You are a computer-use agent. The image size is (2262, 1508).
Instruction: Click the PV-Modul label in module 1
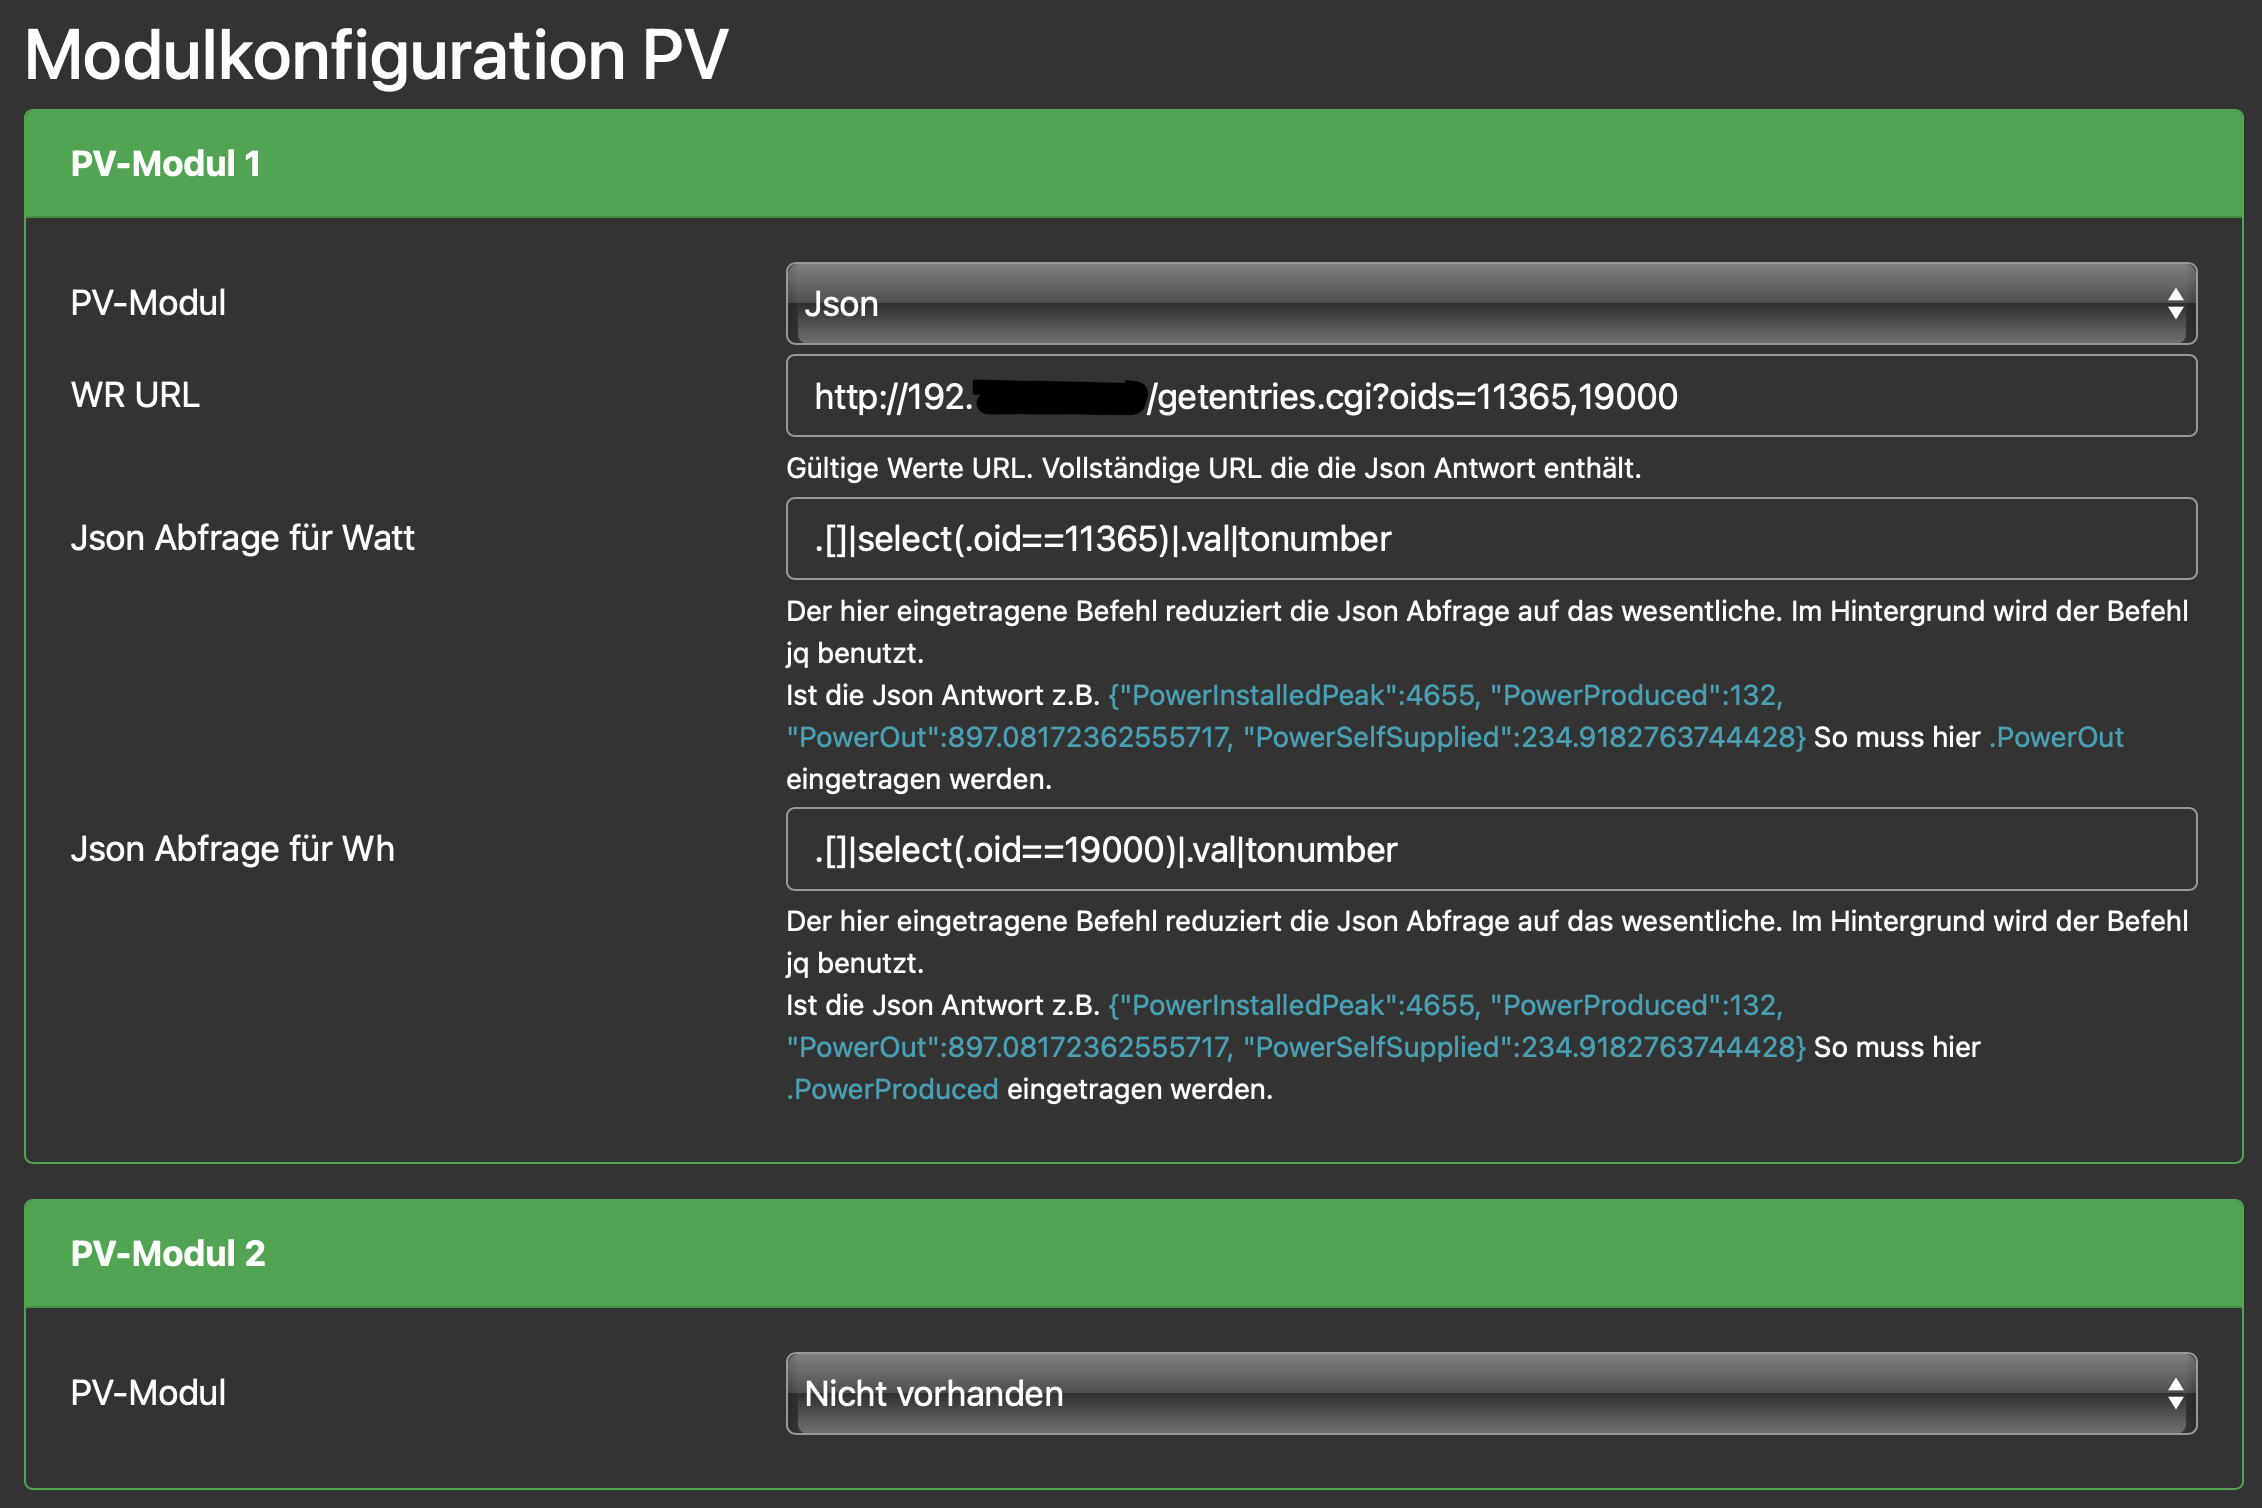click(x=148, y=303)
